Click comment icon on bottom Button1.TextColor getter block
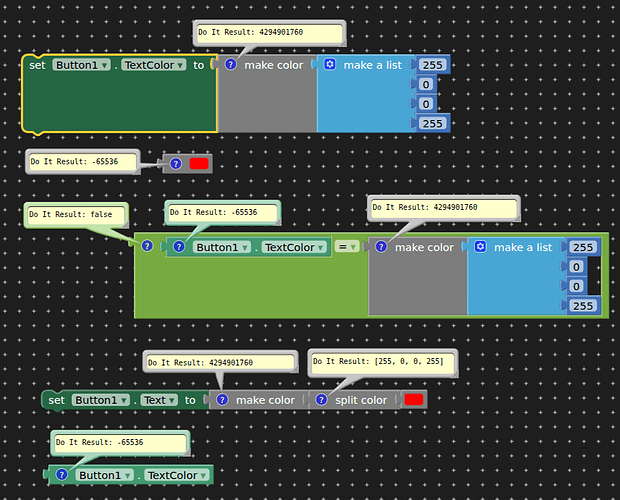This screenshot has width=620, height=500. 61,475
